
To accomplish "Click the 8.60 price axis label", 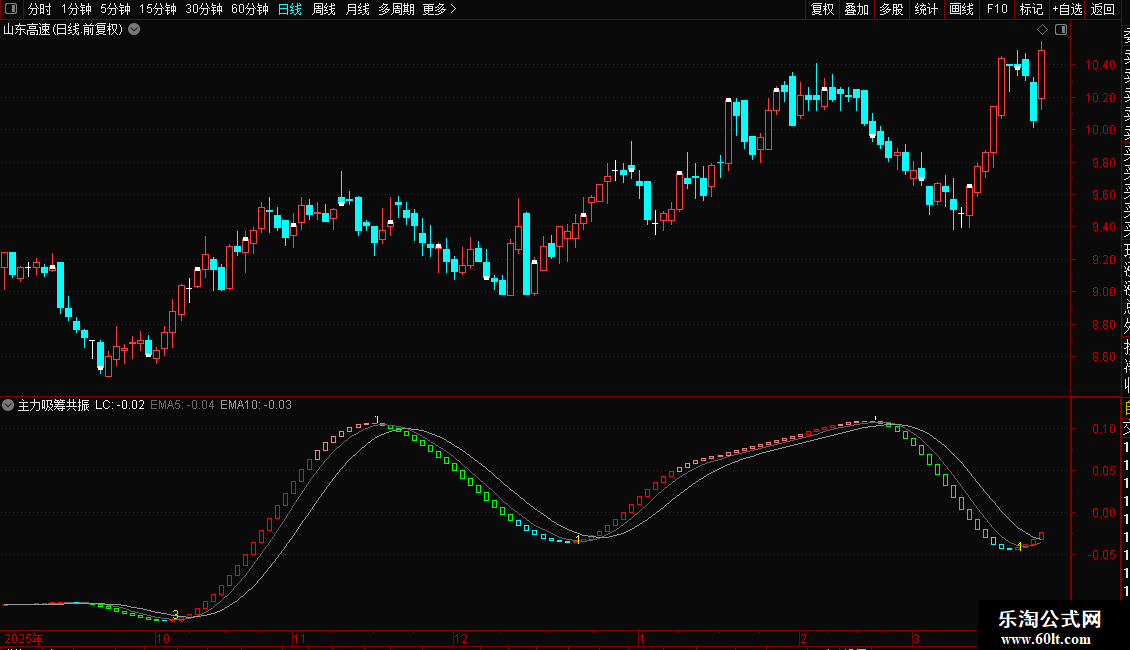I will click(1103, 357).
